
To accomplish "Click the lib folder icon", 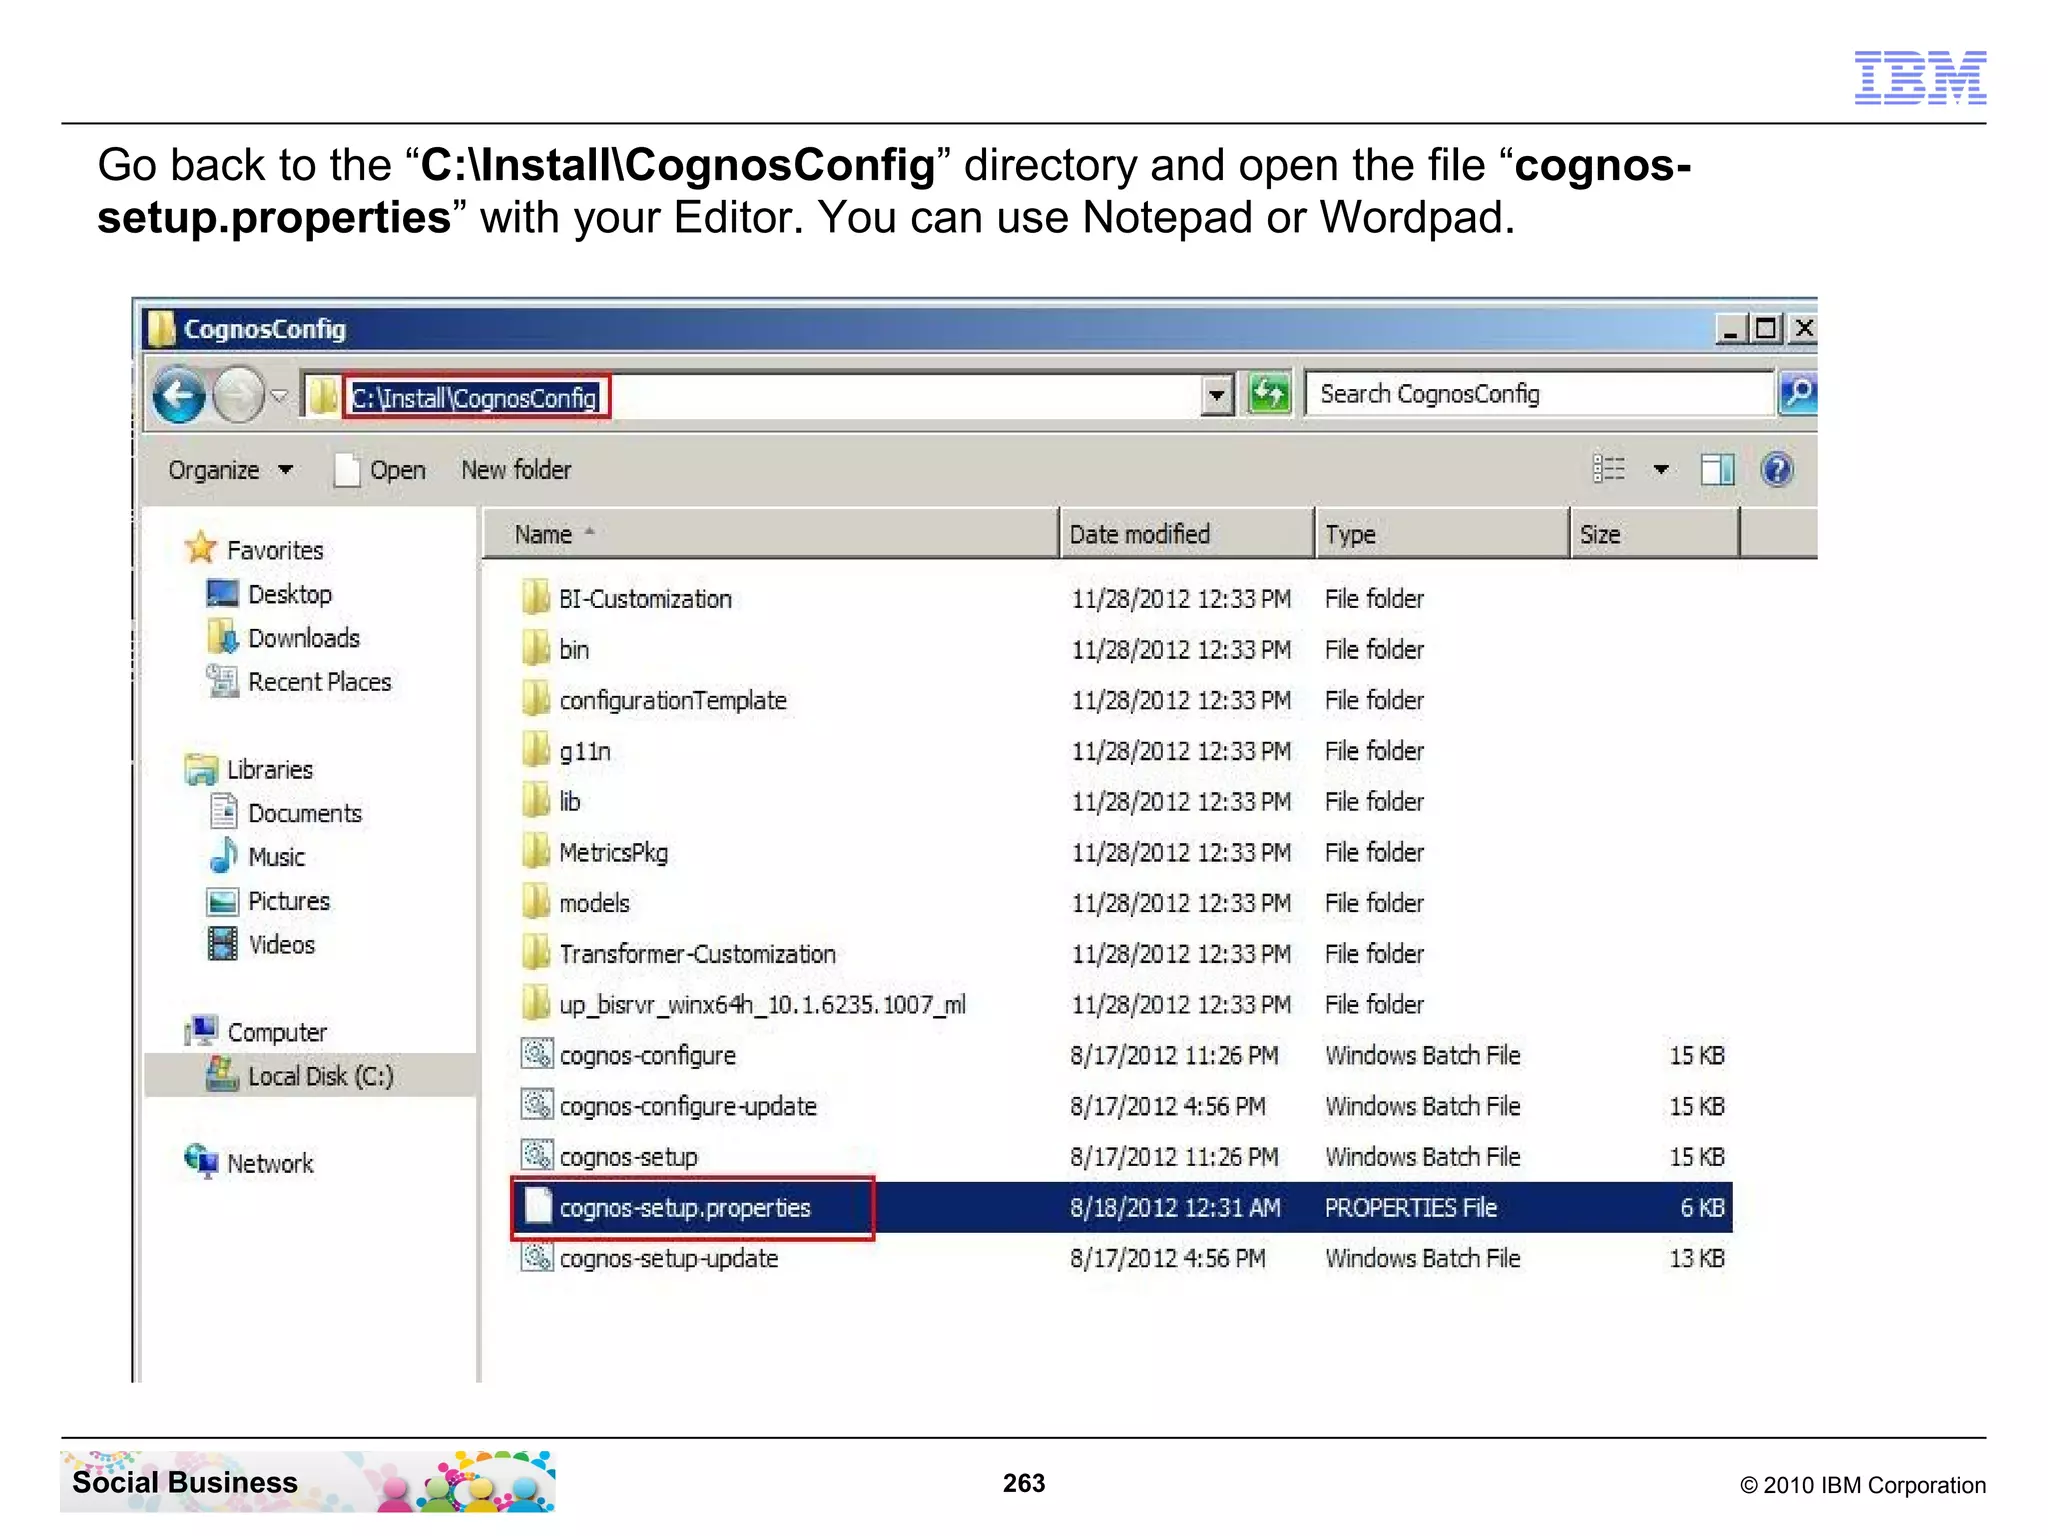I will [536, 800].
